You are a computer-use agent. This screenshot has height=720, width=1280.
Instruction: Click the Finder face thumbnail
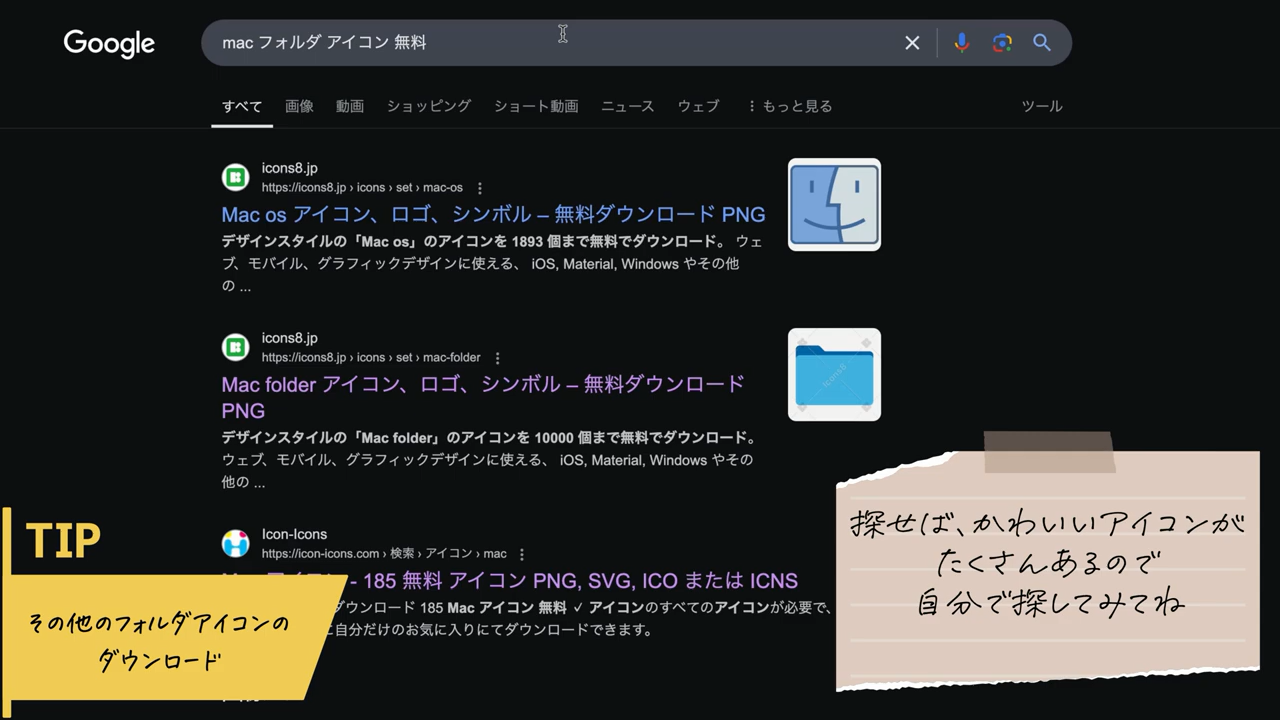[834, 205]
